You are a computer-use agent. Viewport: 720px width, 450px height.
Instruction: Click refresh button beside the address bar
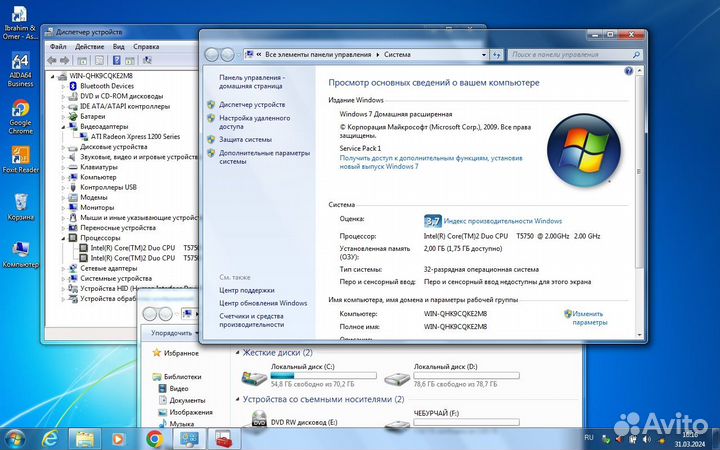[496, 55]
